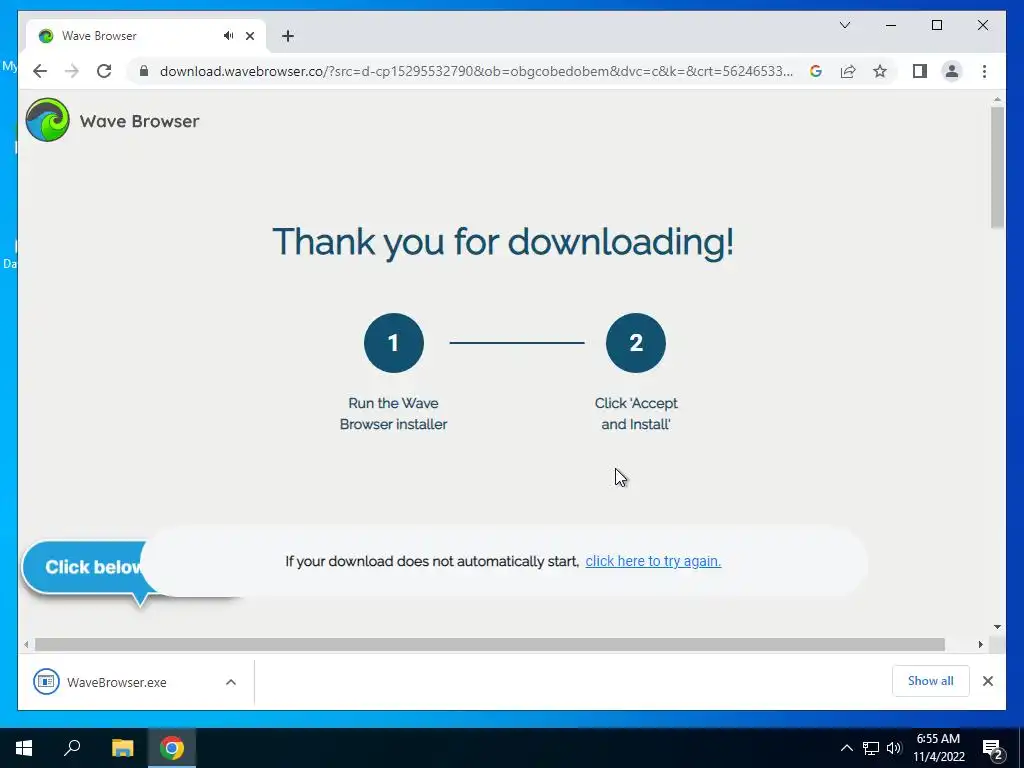This screenshot has width=1024, height=768.
Task: Open taskbar search magnifier
Action: pyautogui.click(x=72, y=748)
